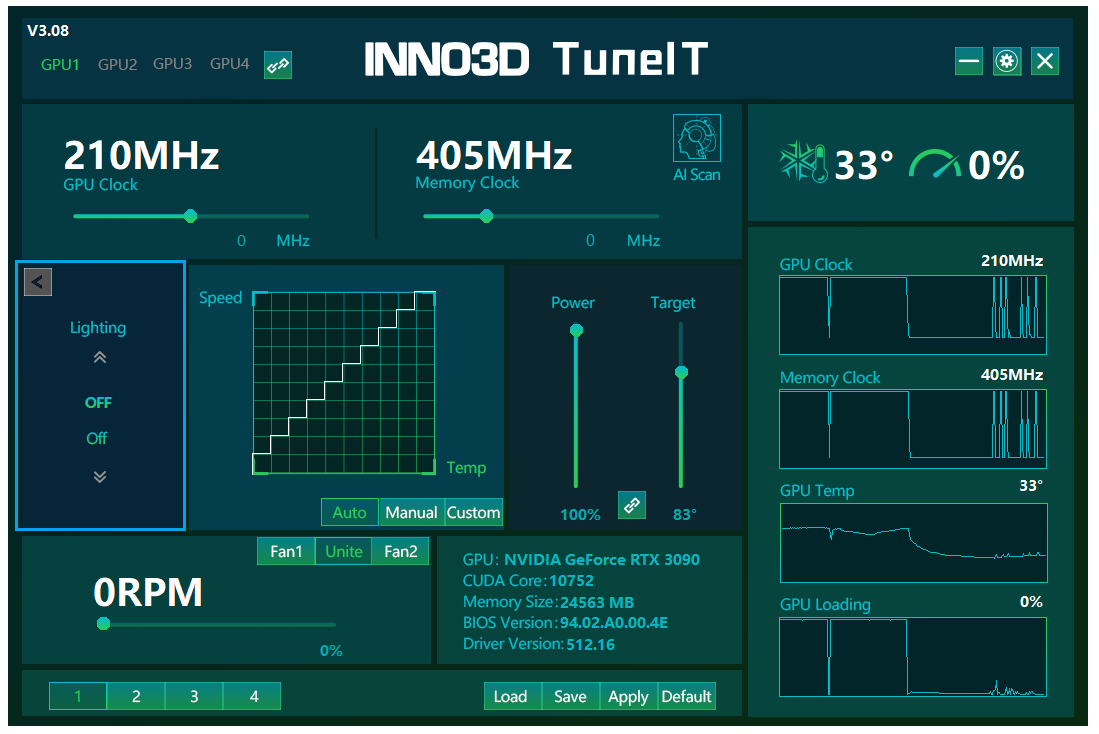Select the GPU1 tab
Viewport: 1099px width, 734px height.
tap(60, 64)
